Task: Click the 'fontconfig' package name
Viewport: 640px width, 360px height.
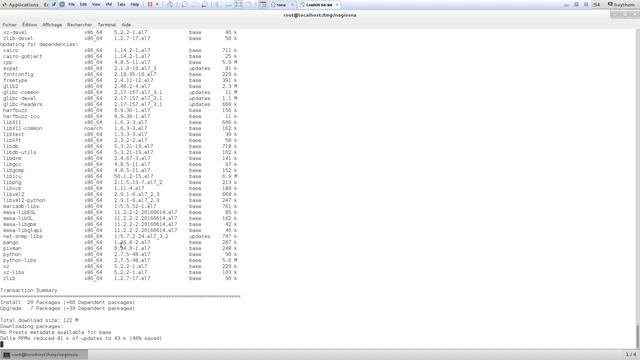Action: [x=18, y=74]
